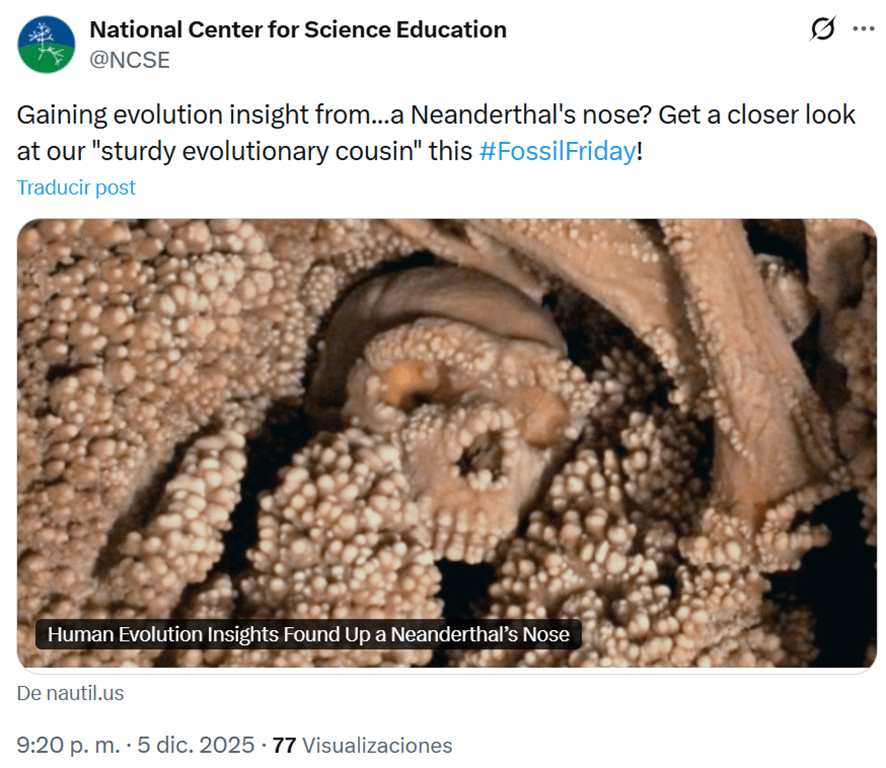Click the Human Evolution Insights headline caption
886x768 pixels.
click(308, 634)
